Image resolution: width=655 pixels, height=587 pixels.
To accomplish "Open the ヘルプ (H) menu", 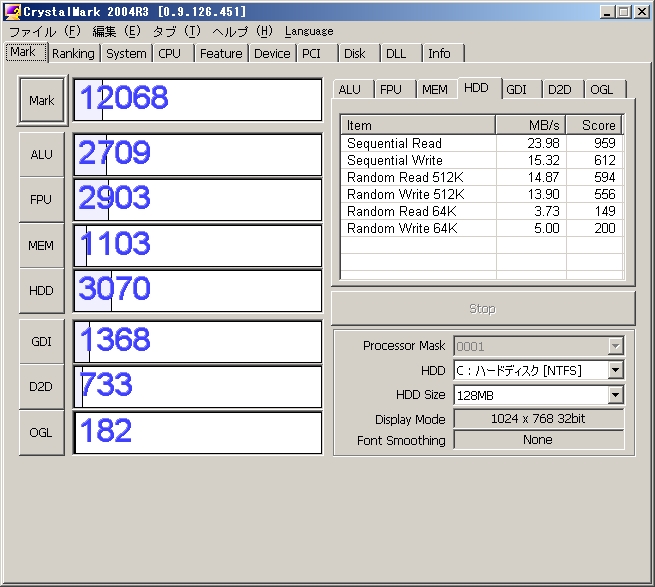I will tap(242, 31).
